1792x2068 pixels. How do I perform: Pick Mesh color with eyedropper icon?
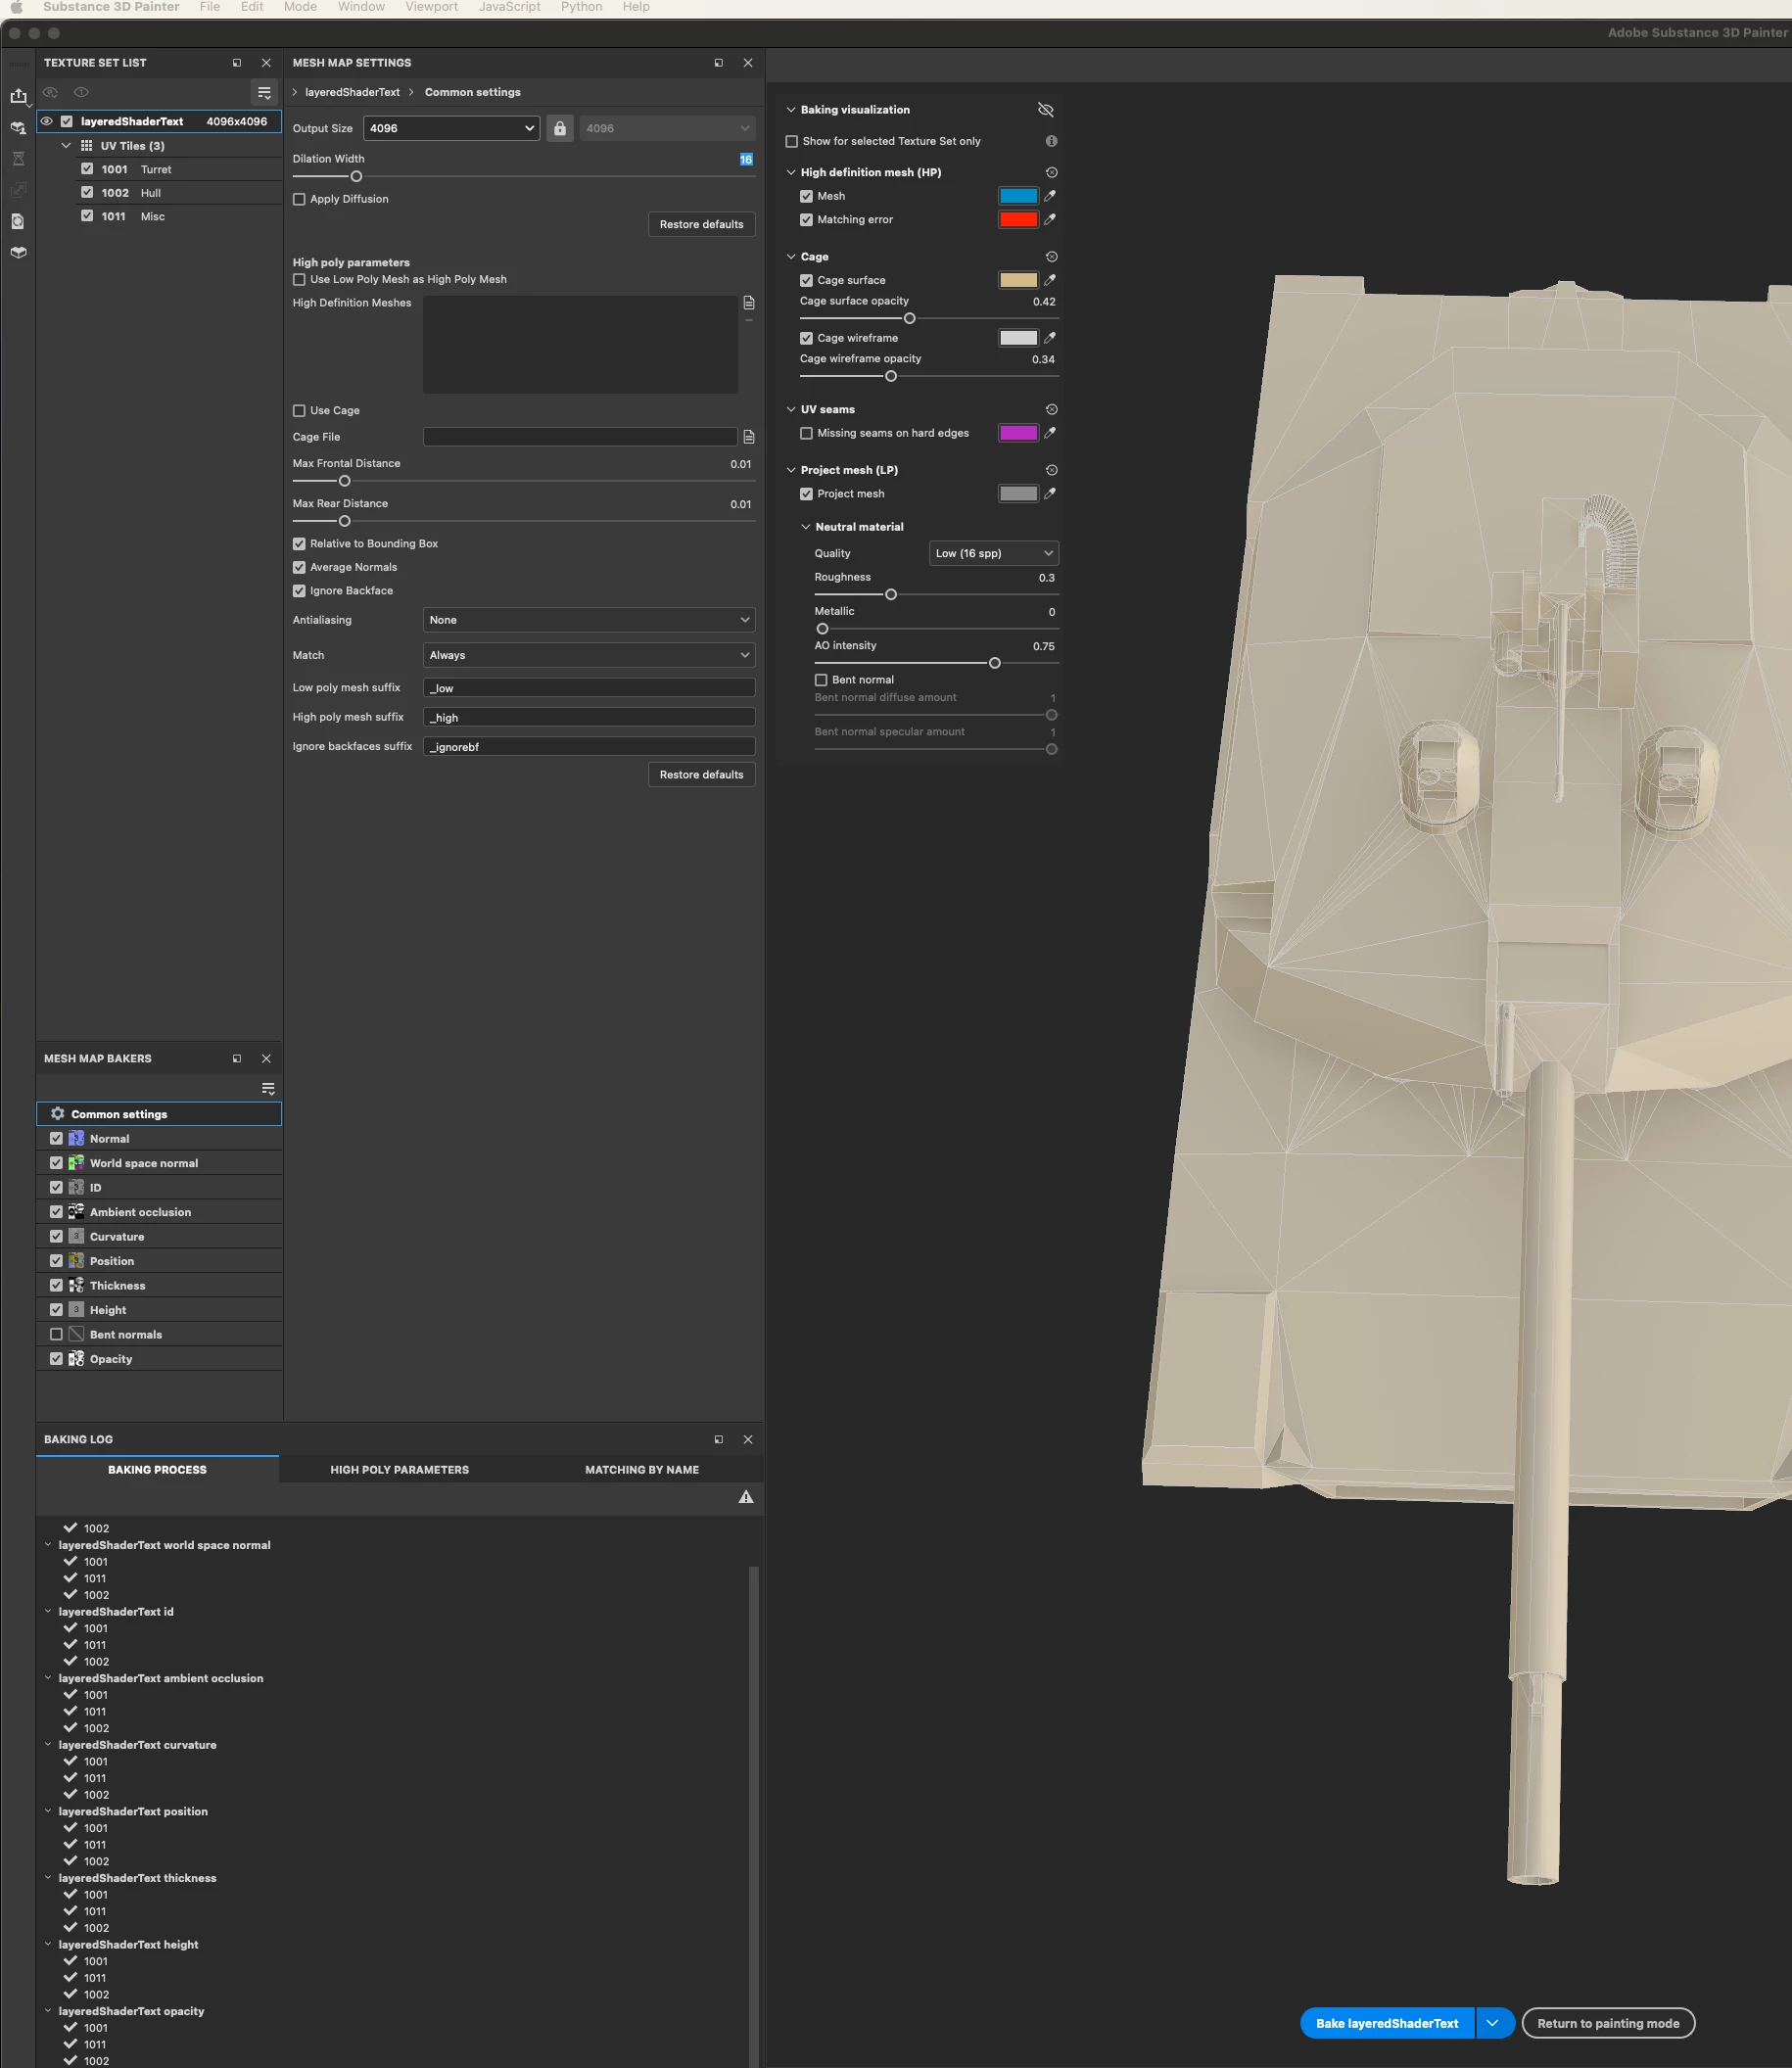[x=1050, y=196]
